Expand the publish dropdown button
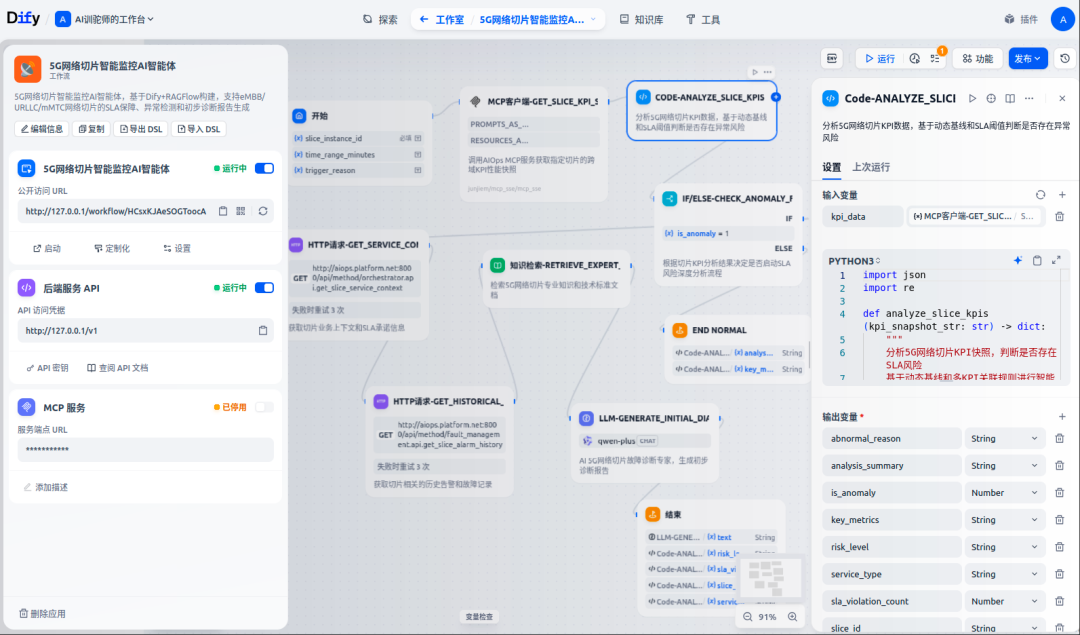The width and height of the screenshot is (1080, 635). pyautogui.click(x=1028, y=59)
